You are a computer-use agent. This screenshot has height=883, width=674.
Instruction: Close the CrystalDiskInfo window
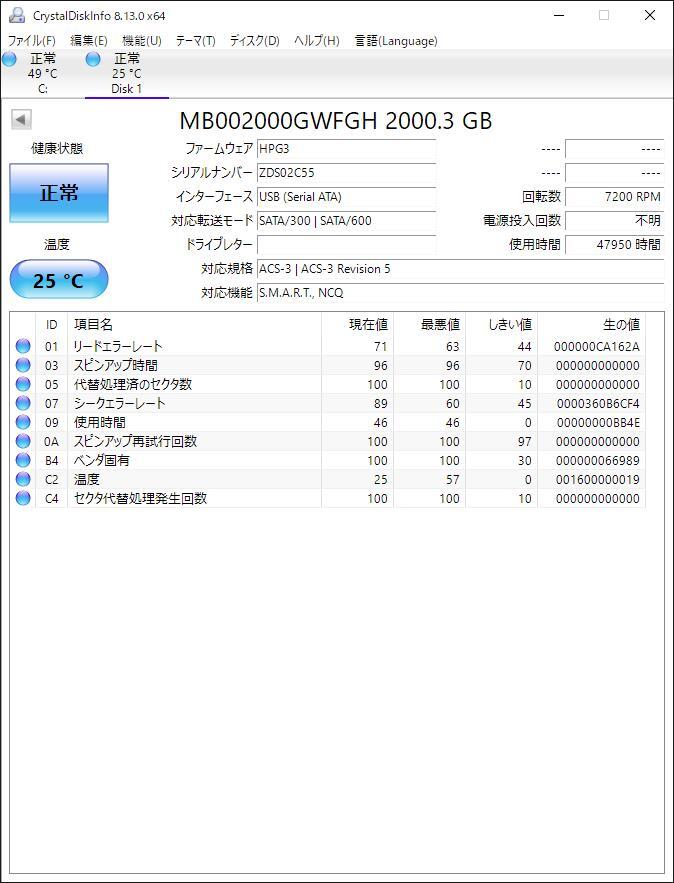(x=650, y=15)
